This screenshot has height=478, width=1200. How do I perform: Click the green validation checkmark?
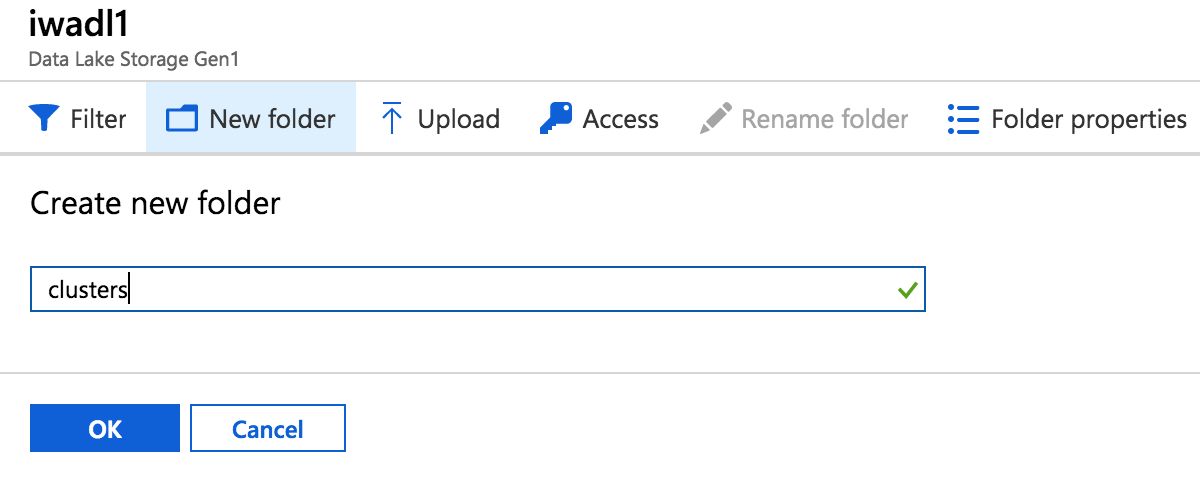(x=907, y=291)
